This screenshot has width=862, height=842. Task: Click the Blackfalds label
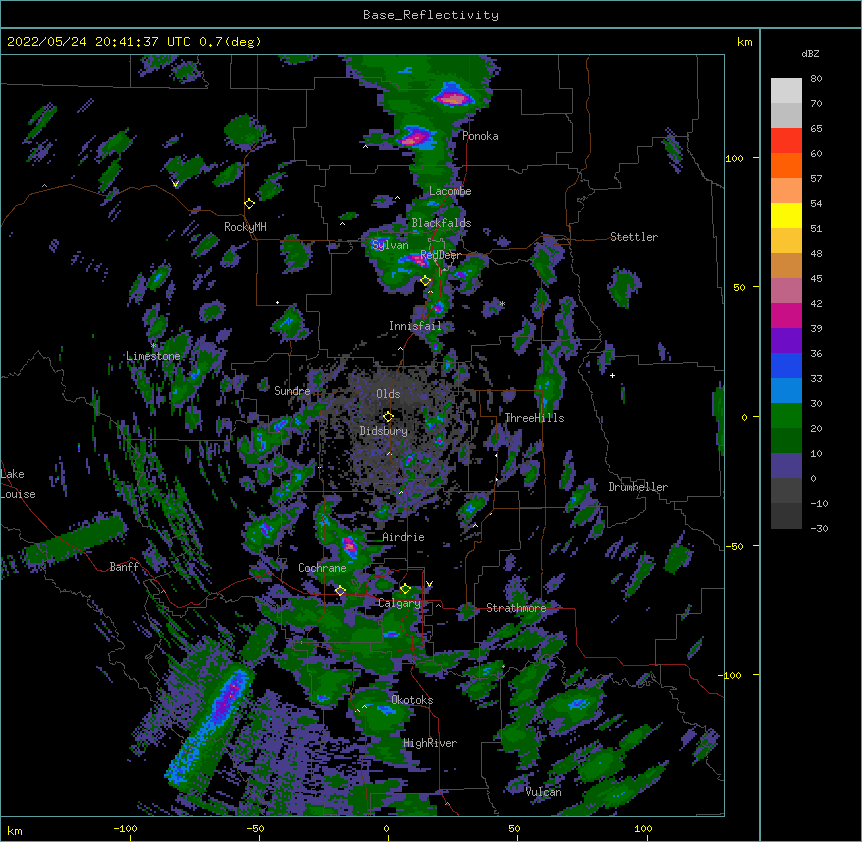click(441, 223)
